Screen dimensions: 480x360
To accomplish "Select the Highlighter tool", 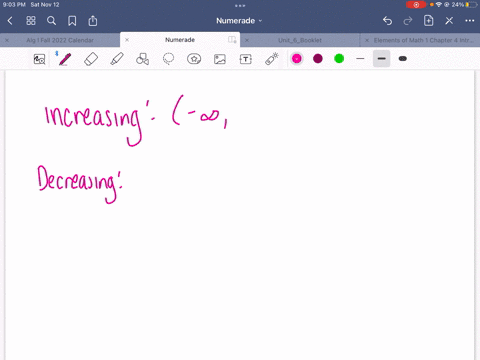I will 117,59.
